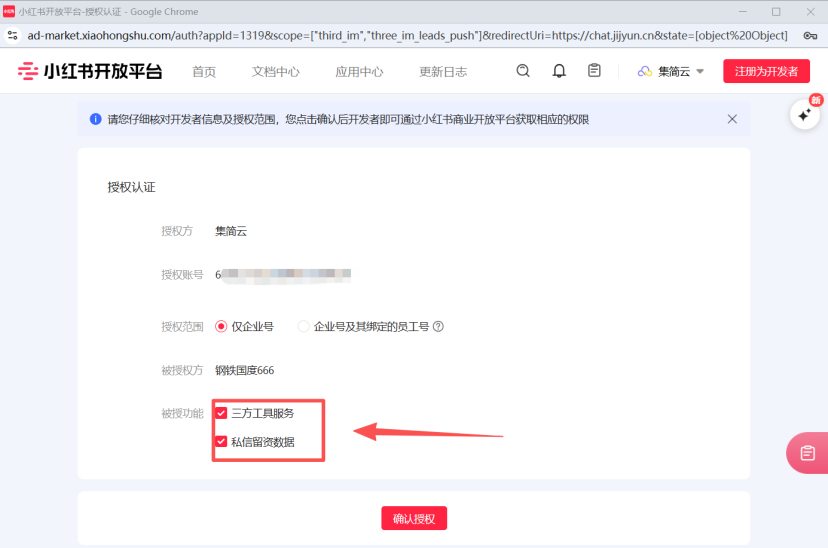828x548 pixels.
Task: Click the browser address bar URL
Action: click(x=407, y=35)
